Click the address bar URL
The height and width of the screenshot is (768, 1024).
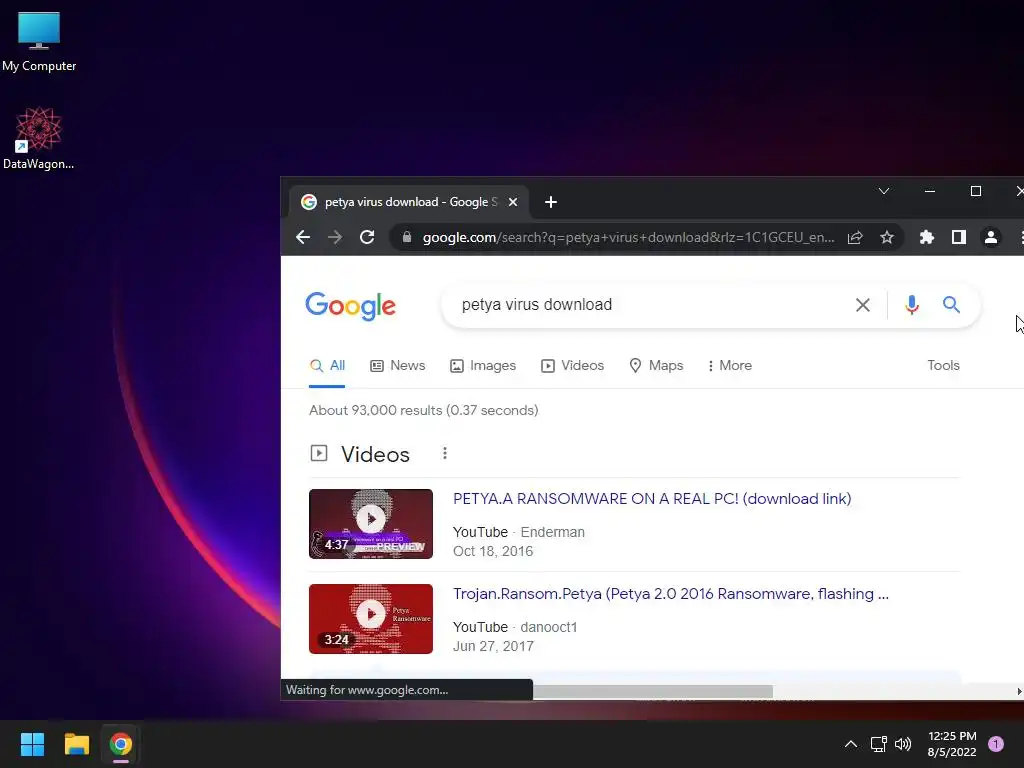(628, 237)
